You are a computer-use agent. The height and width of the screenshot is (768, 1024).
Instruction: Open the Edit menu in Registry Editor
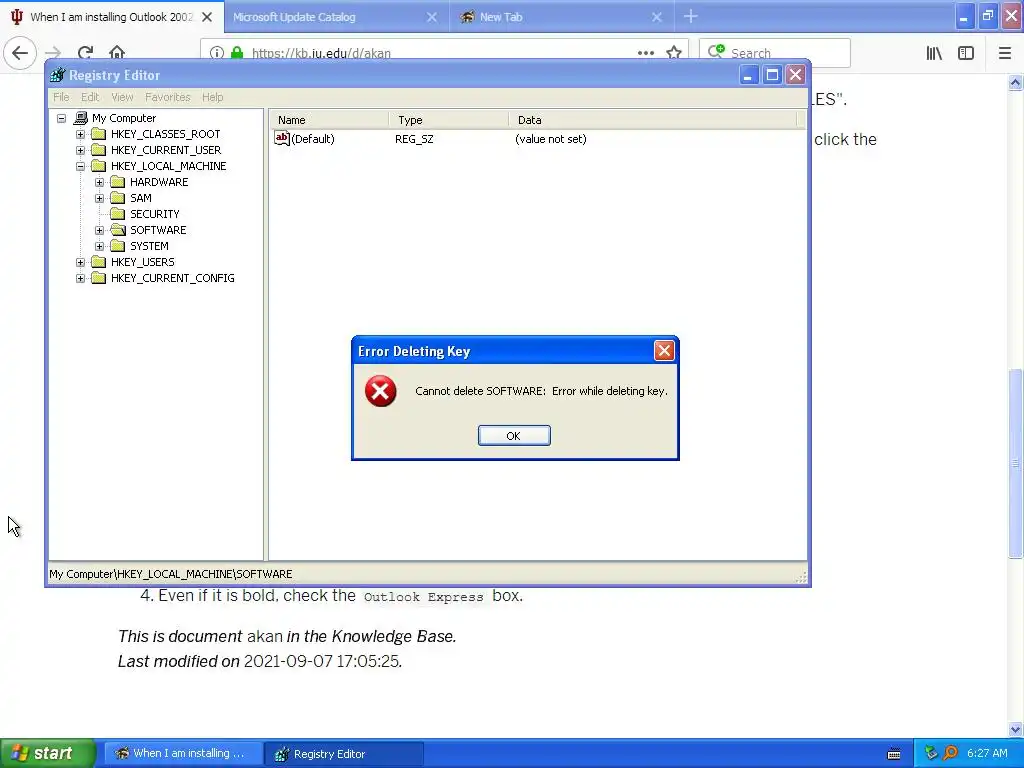[90, 97]
